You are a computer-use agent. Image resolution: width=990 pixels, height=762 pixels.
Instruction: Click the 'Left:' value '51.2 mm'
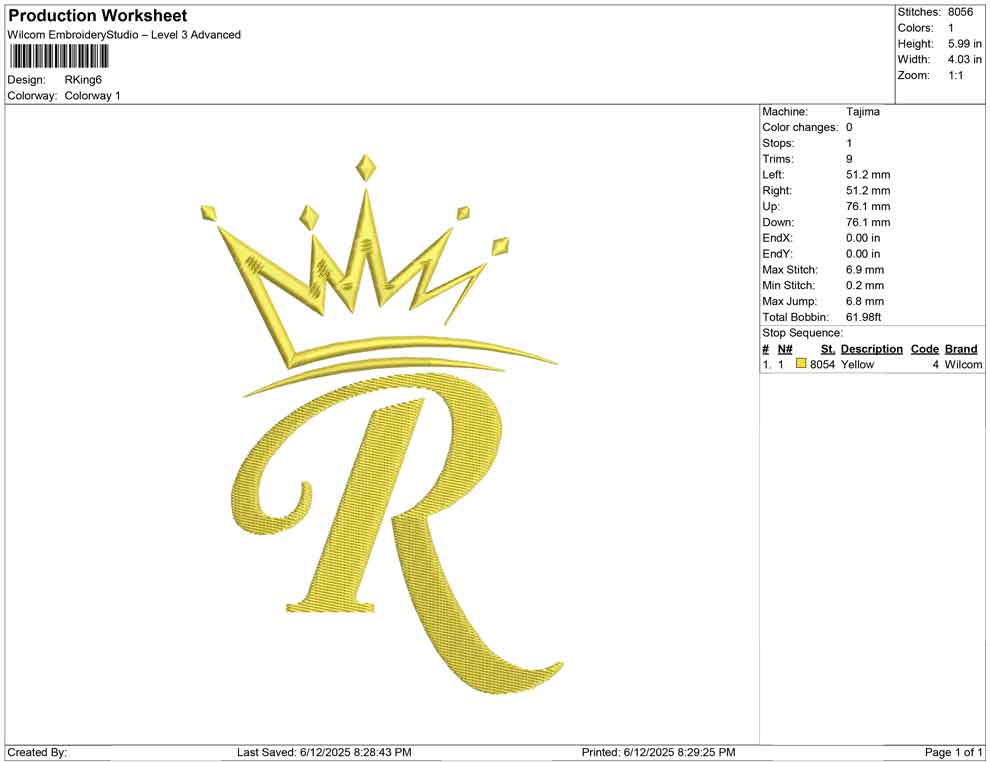point(868,174)
